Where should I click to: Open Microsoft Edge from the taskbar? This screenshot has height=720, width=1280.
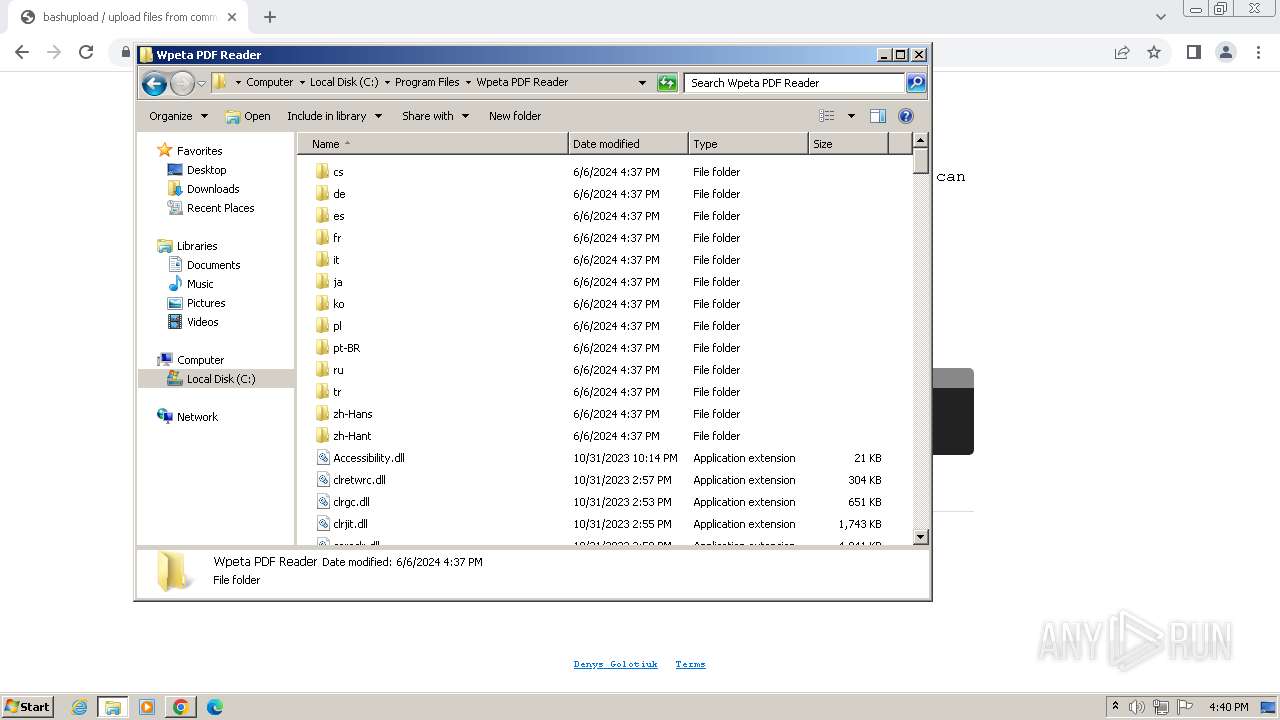pyautogui.click(x=215, y=707)
